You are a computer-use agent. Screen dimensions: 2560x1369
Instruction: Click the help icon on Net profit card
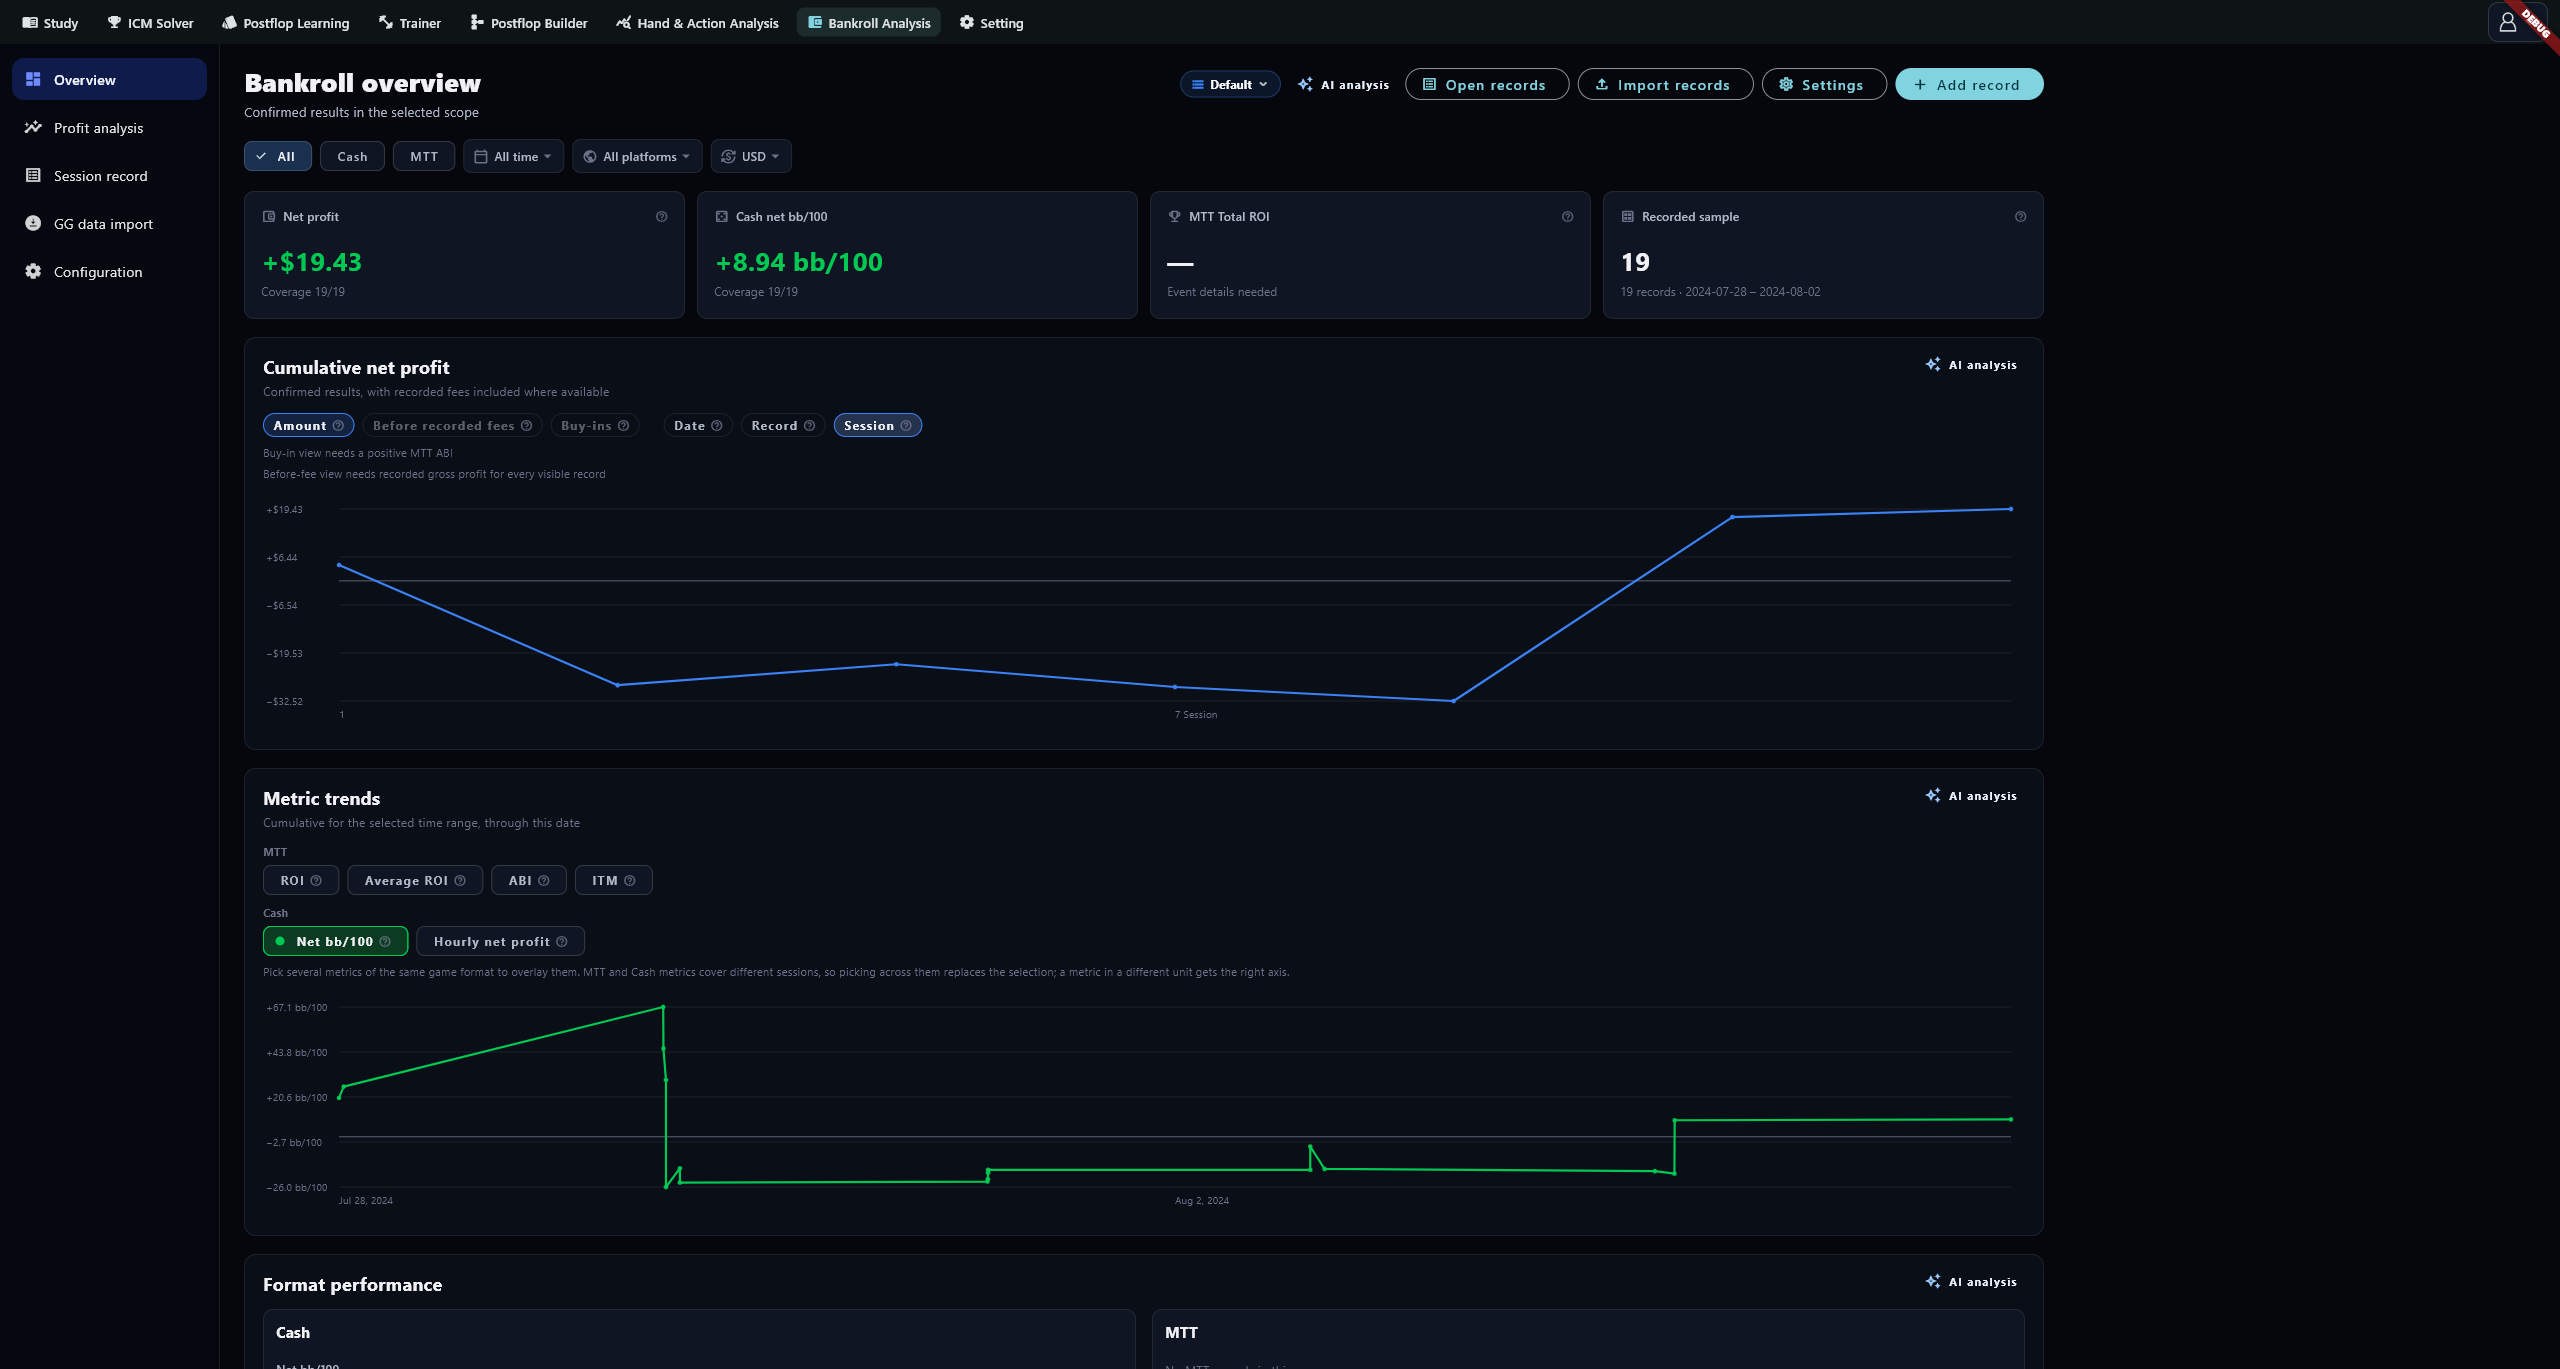(661, 217)
